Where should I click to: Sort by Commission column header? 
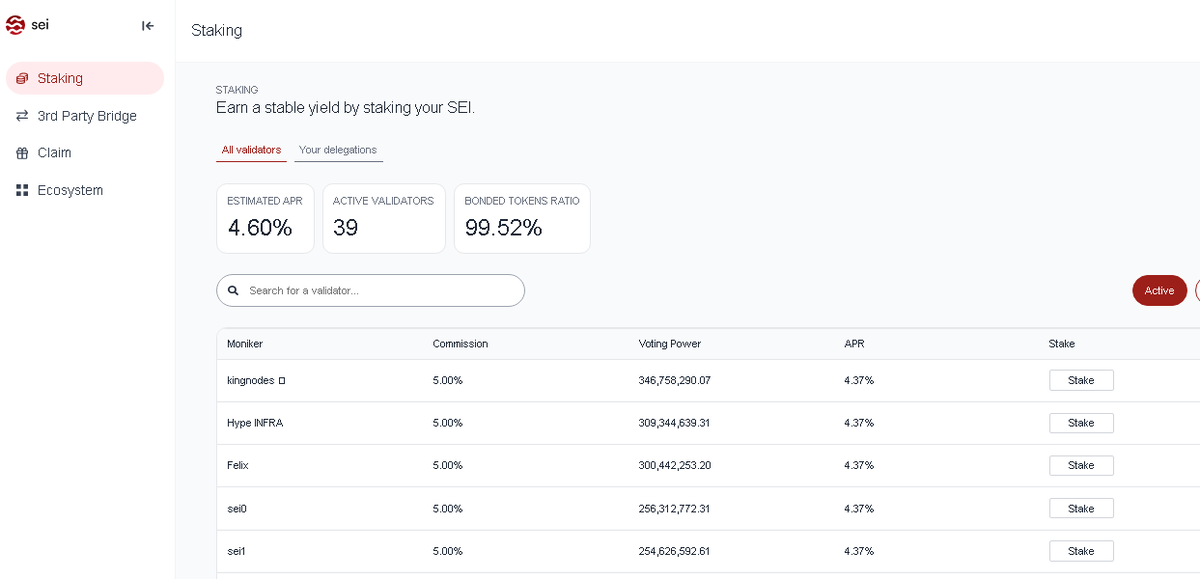460,344
